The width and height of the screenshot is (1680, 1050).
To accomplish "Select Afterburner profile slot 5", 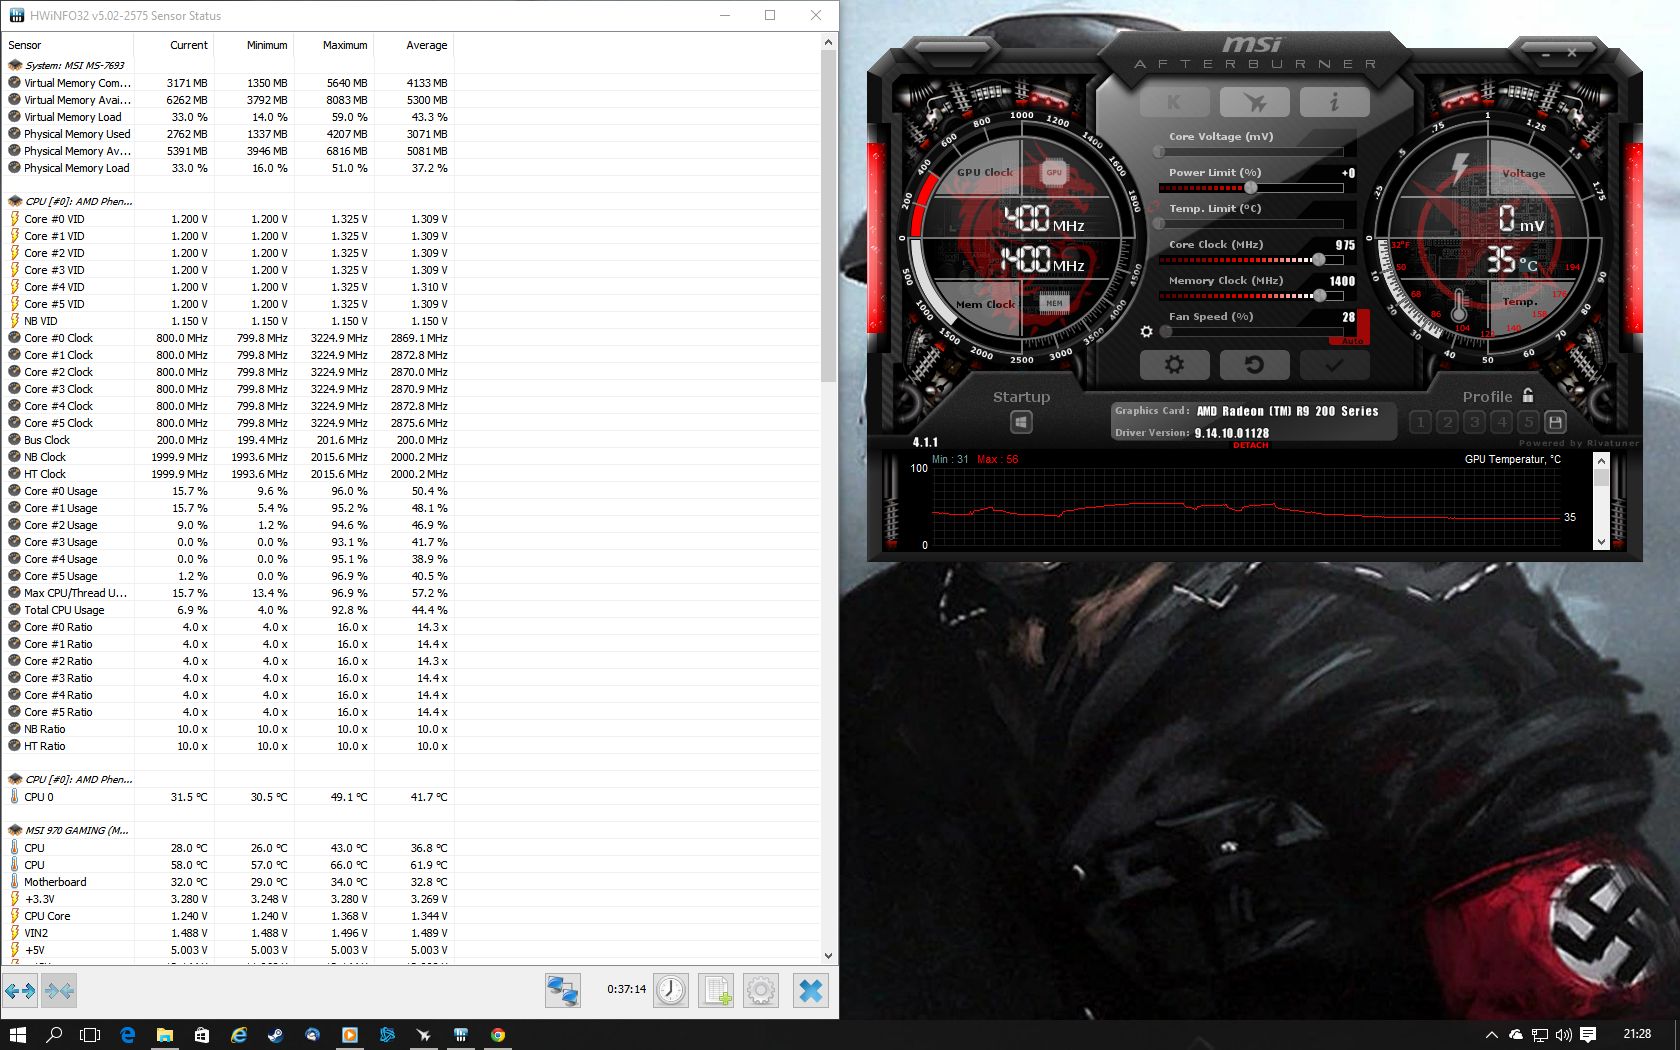I will click(x=1528, y=422).
